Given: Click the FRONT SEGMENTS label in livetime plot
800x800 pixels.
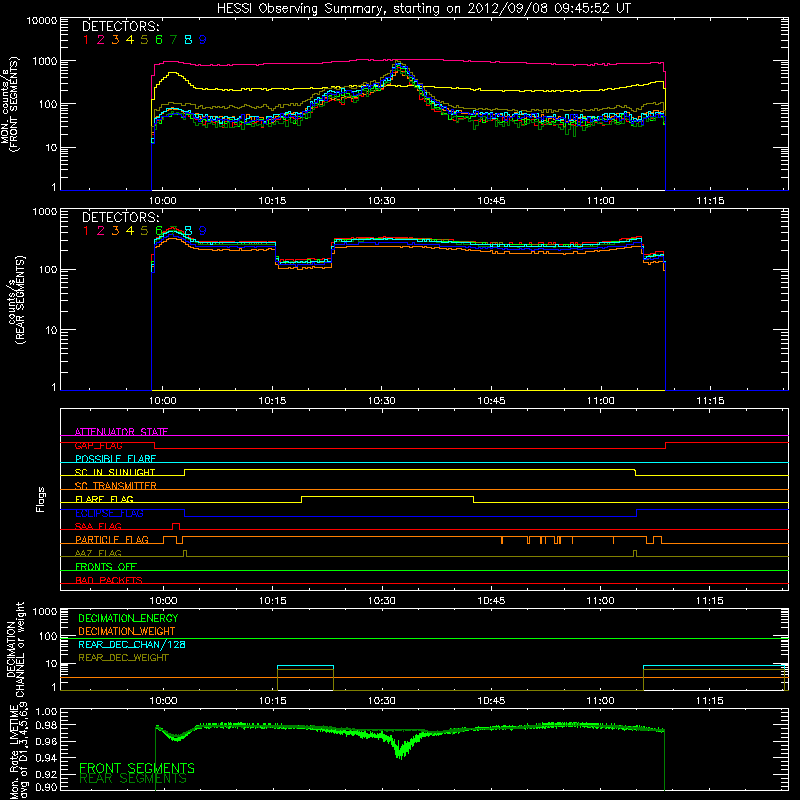Looking at the screenshot, I should (137, 768).
